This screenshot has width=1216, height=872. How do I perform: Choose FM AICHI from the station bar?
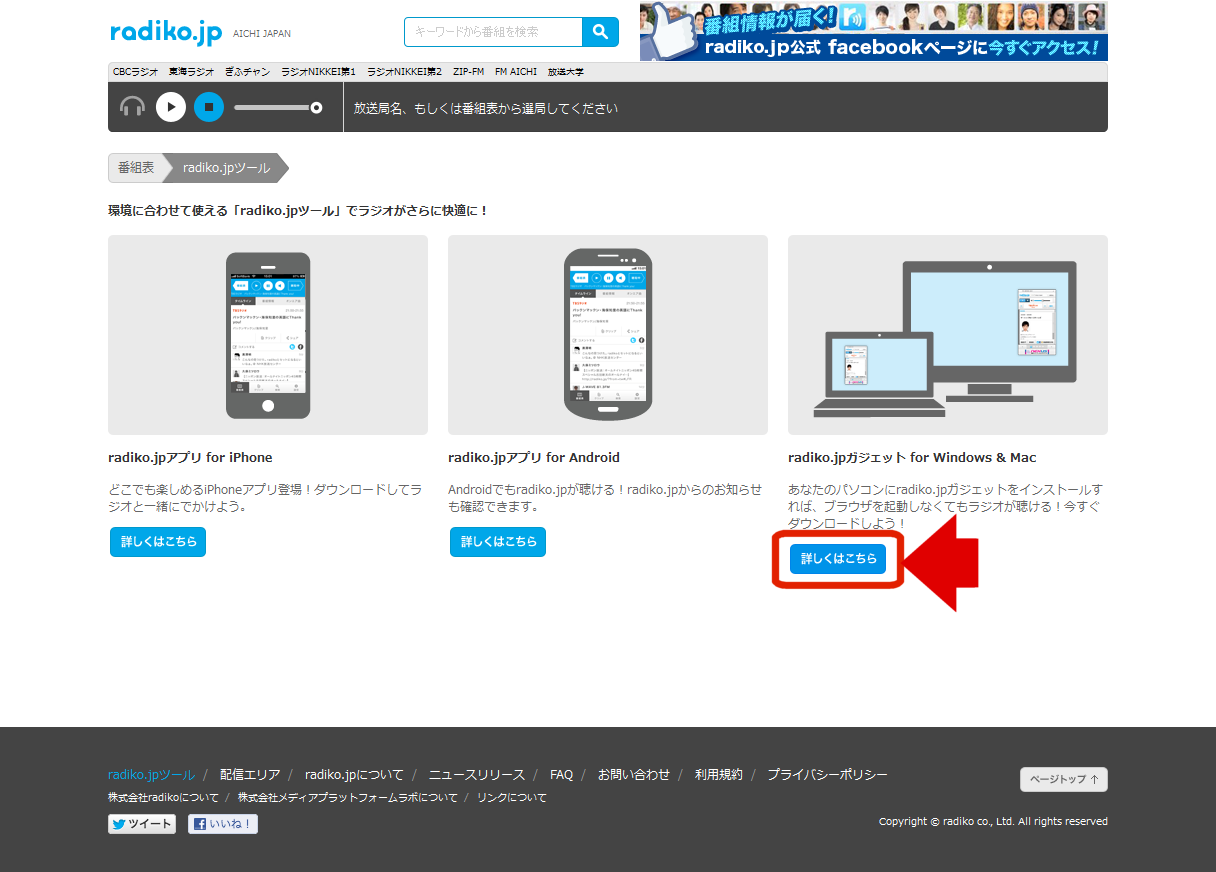[516, 72]
